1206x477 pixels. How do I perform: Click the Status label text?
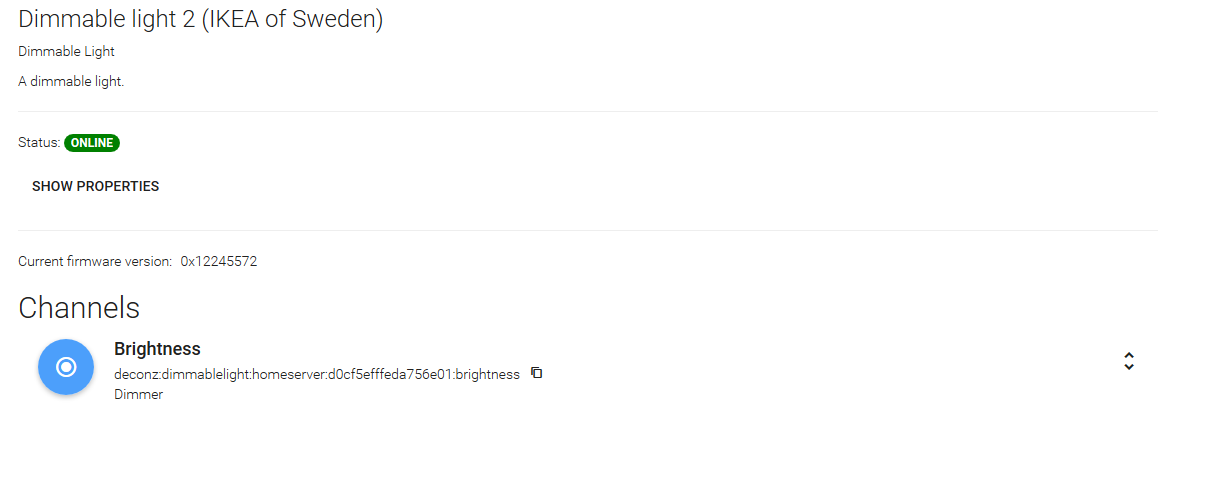pyautogui.click(x=39, y=143)
